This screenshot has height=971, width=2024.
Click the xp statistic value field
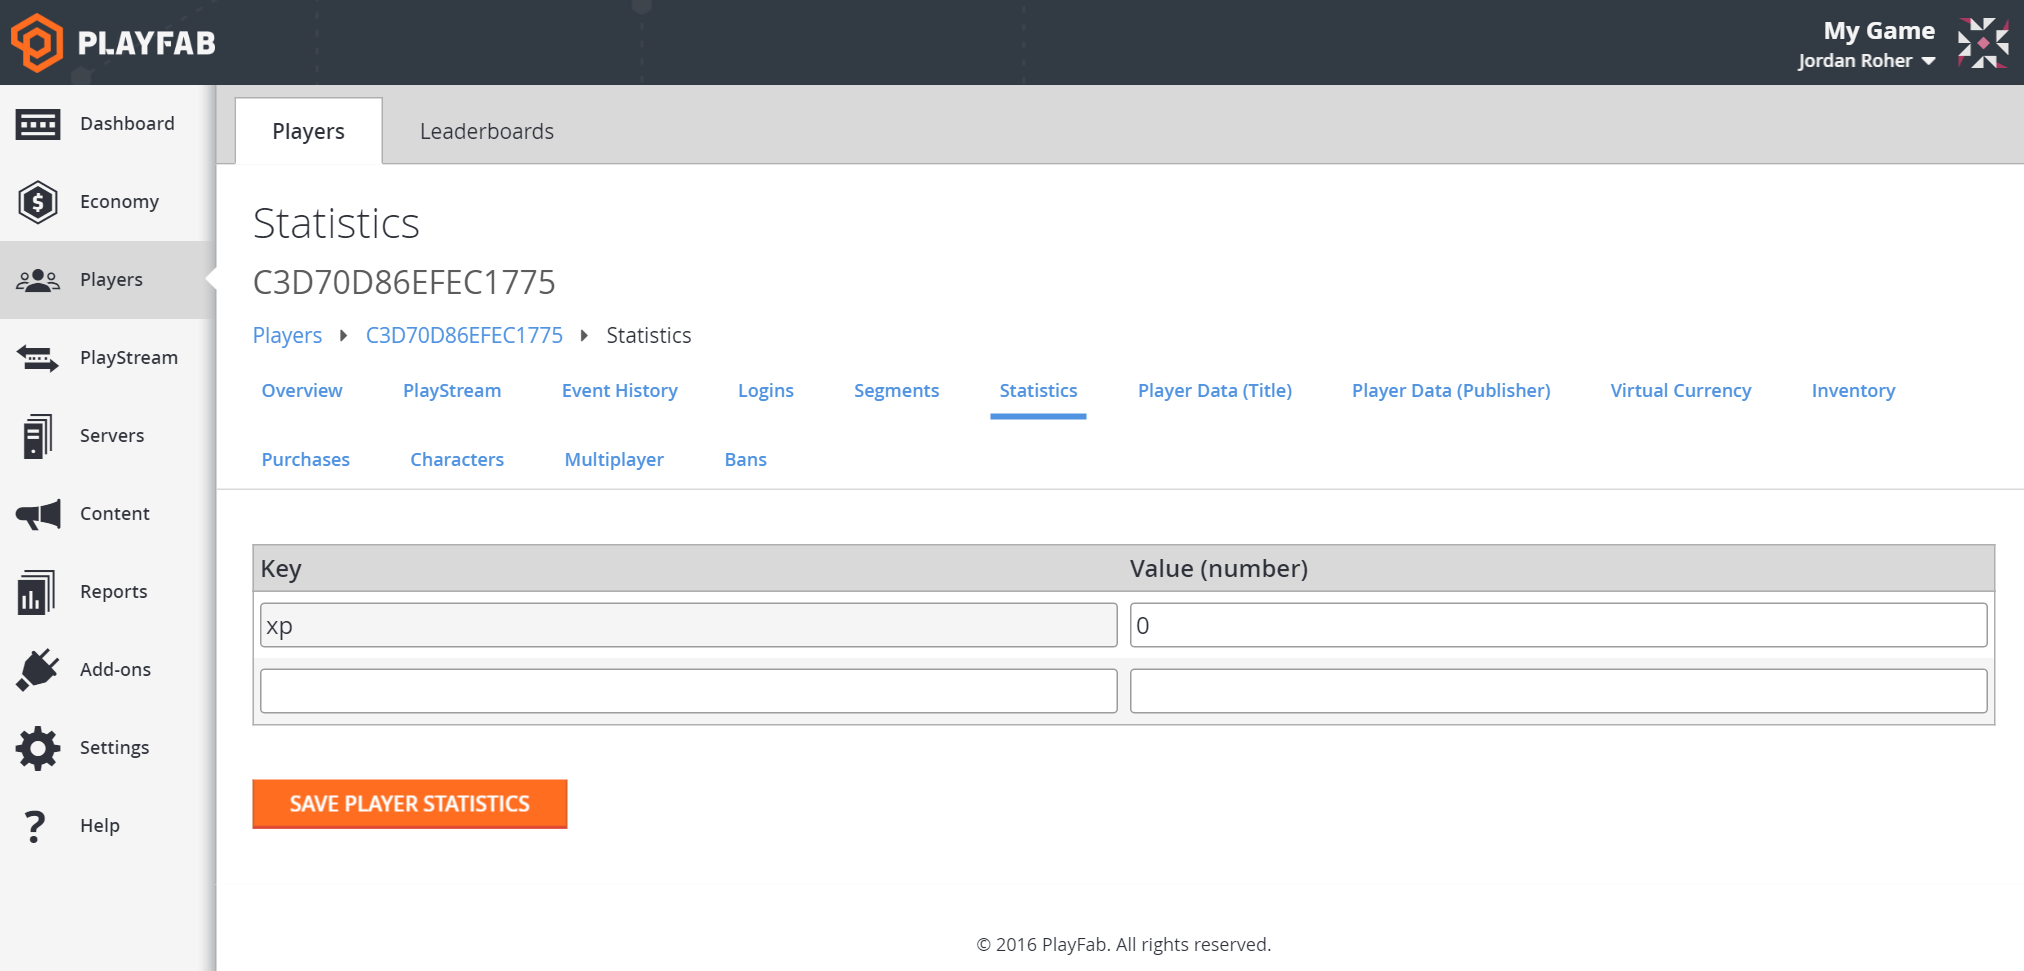pyautogui.click(x=1557, y=626)
